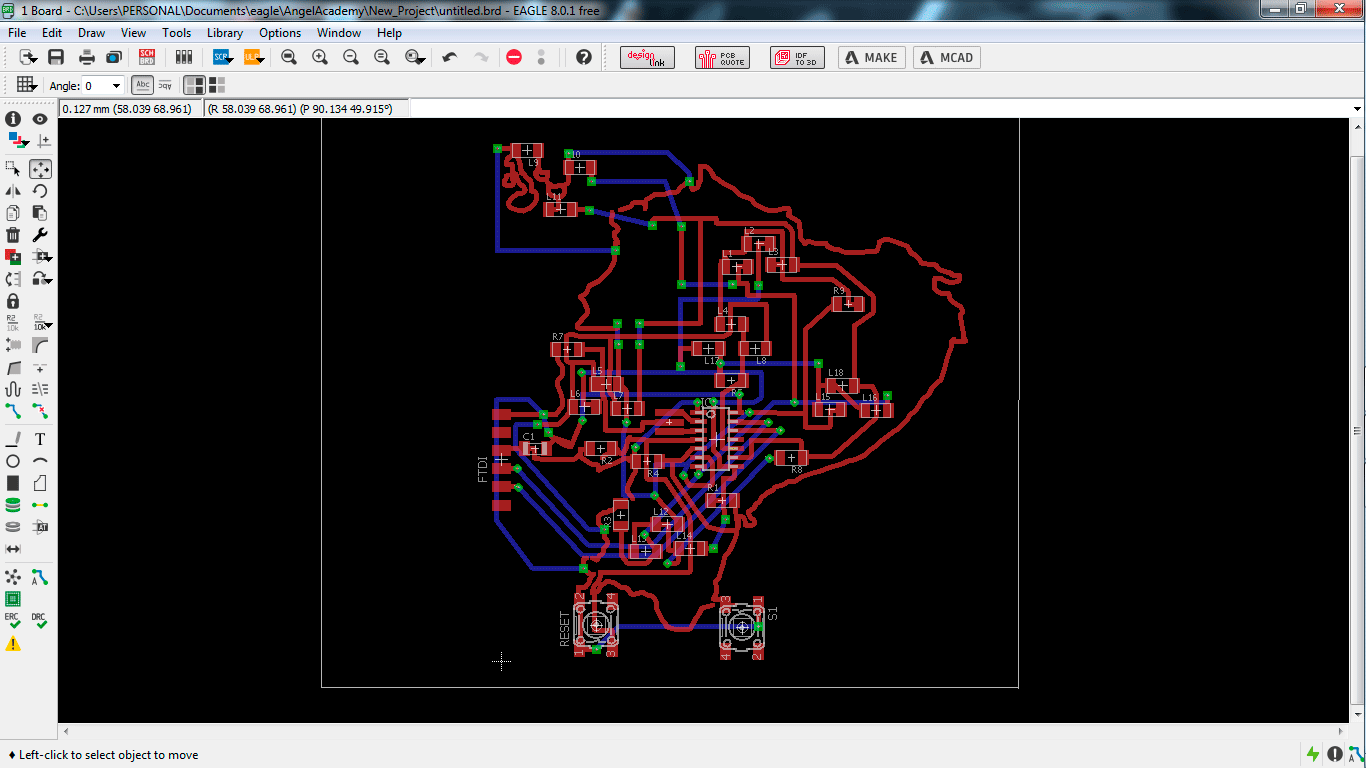Open the Edit menu
The height and width of the screenshot is (768, 1366).
[x=52, y=33]
